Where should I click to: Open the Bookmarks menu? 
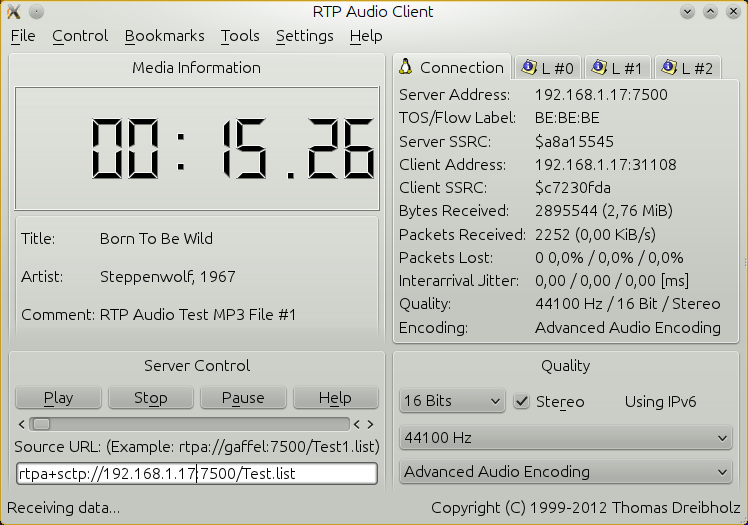tap(165, 36)
